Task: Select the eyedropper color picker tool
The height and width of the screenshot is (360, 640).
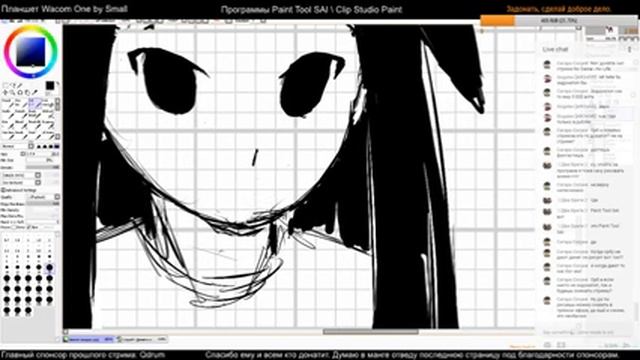Action: 35,93
